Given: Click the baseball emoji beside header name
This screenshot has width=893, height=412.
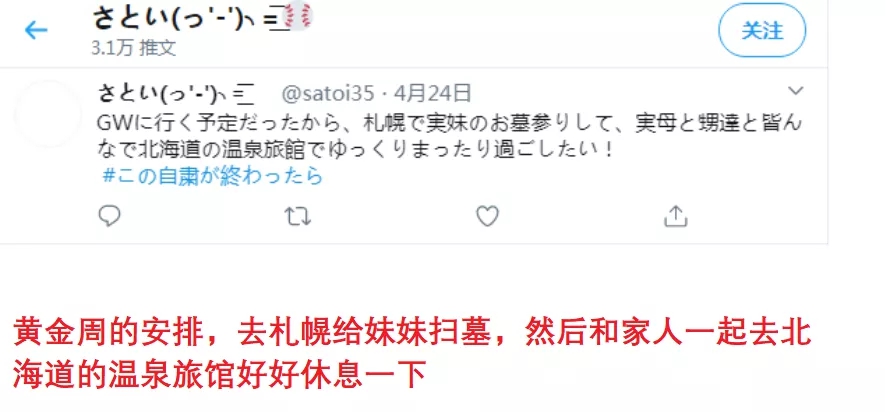Looking at the screenshot, I should coord(298,16).
